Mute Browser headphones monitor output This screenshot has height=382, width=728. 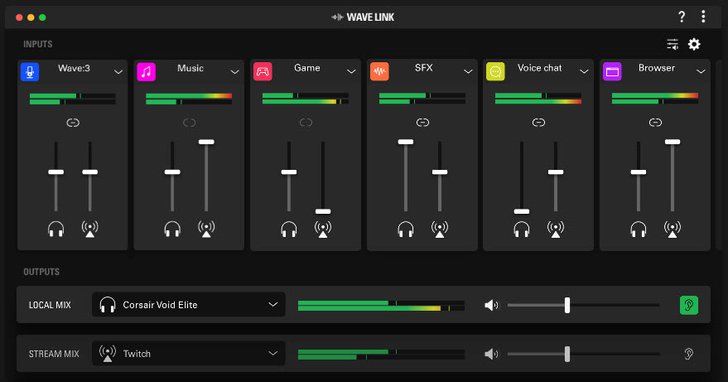pyautogui.click(x=638, y=229)
